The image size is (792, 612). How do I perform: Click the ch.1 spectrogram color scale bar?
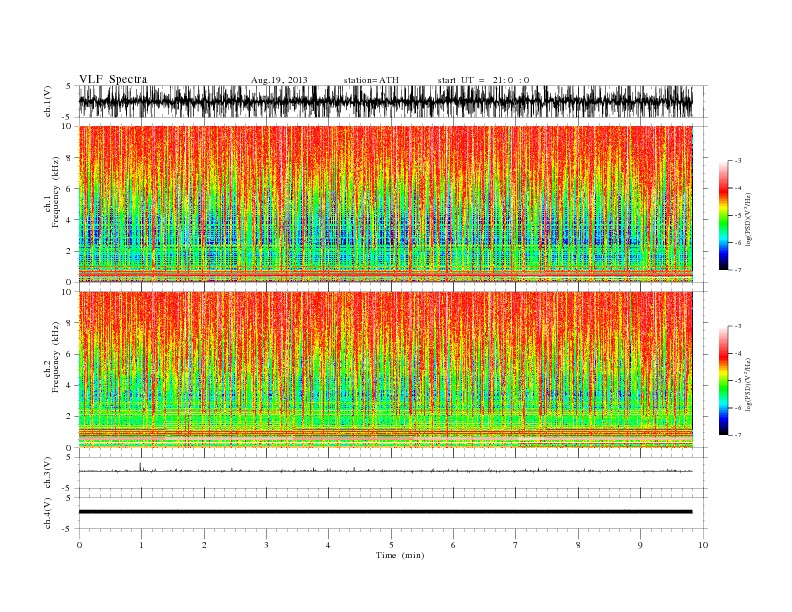tap(723, 215)
